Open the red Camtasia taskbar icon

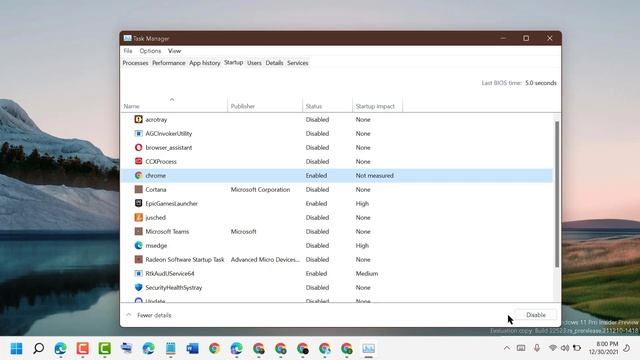coord(82,349)
